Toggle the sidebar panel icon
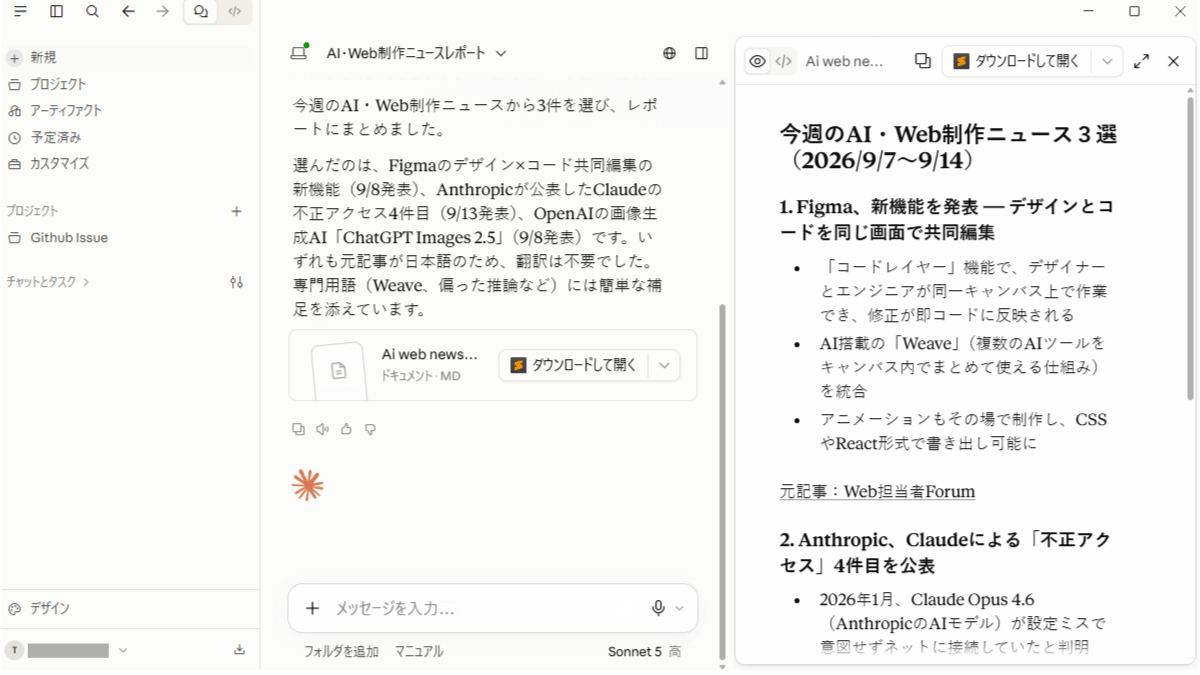The height and width of the screenshot is (675, 1200). 56,11
